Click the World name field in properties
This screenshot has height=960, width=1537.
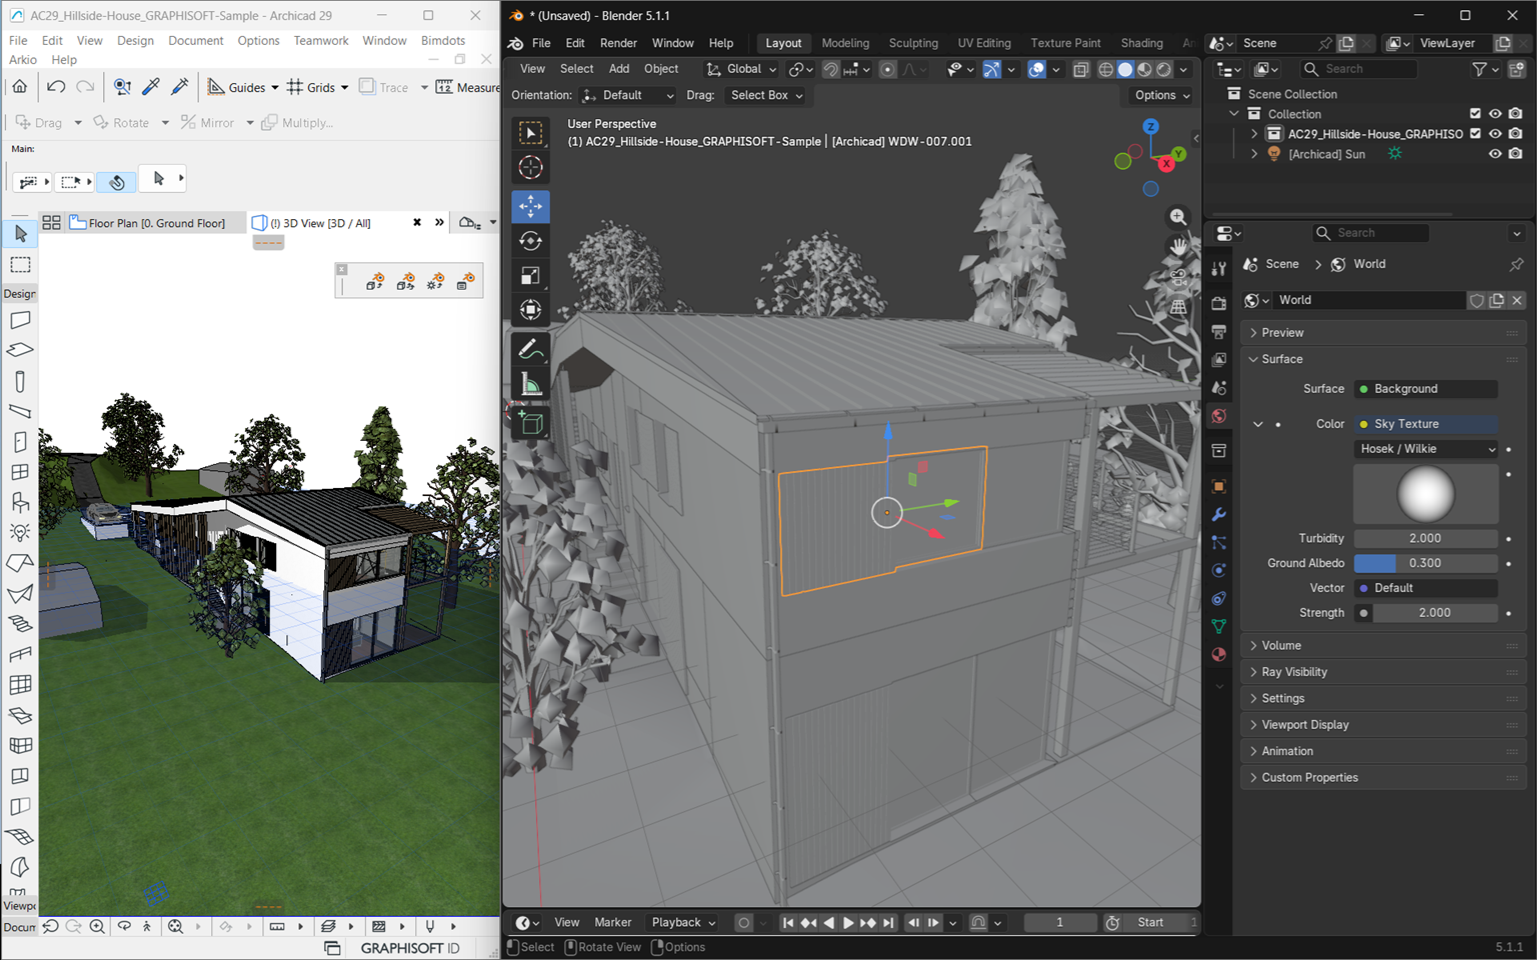pos(1366,300)
